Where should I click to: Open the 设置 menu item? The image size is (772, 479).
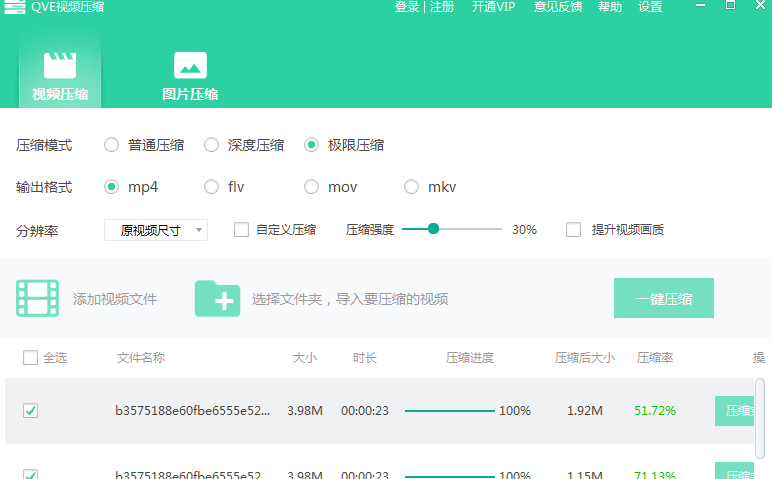pos(650,7)
